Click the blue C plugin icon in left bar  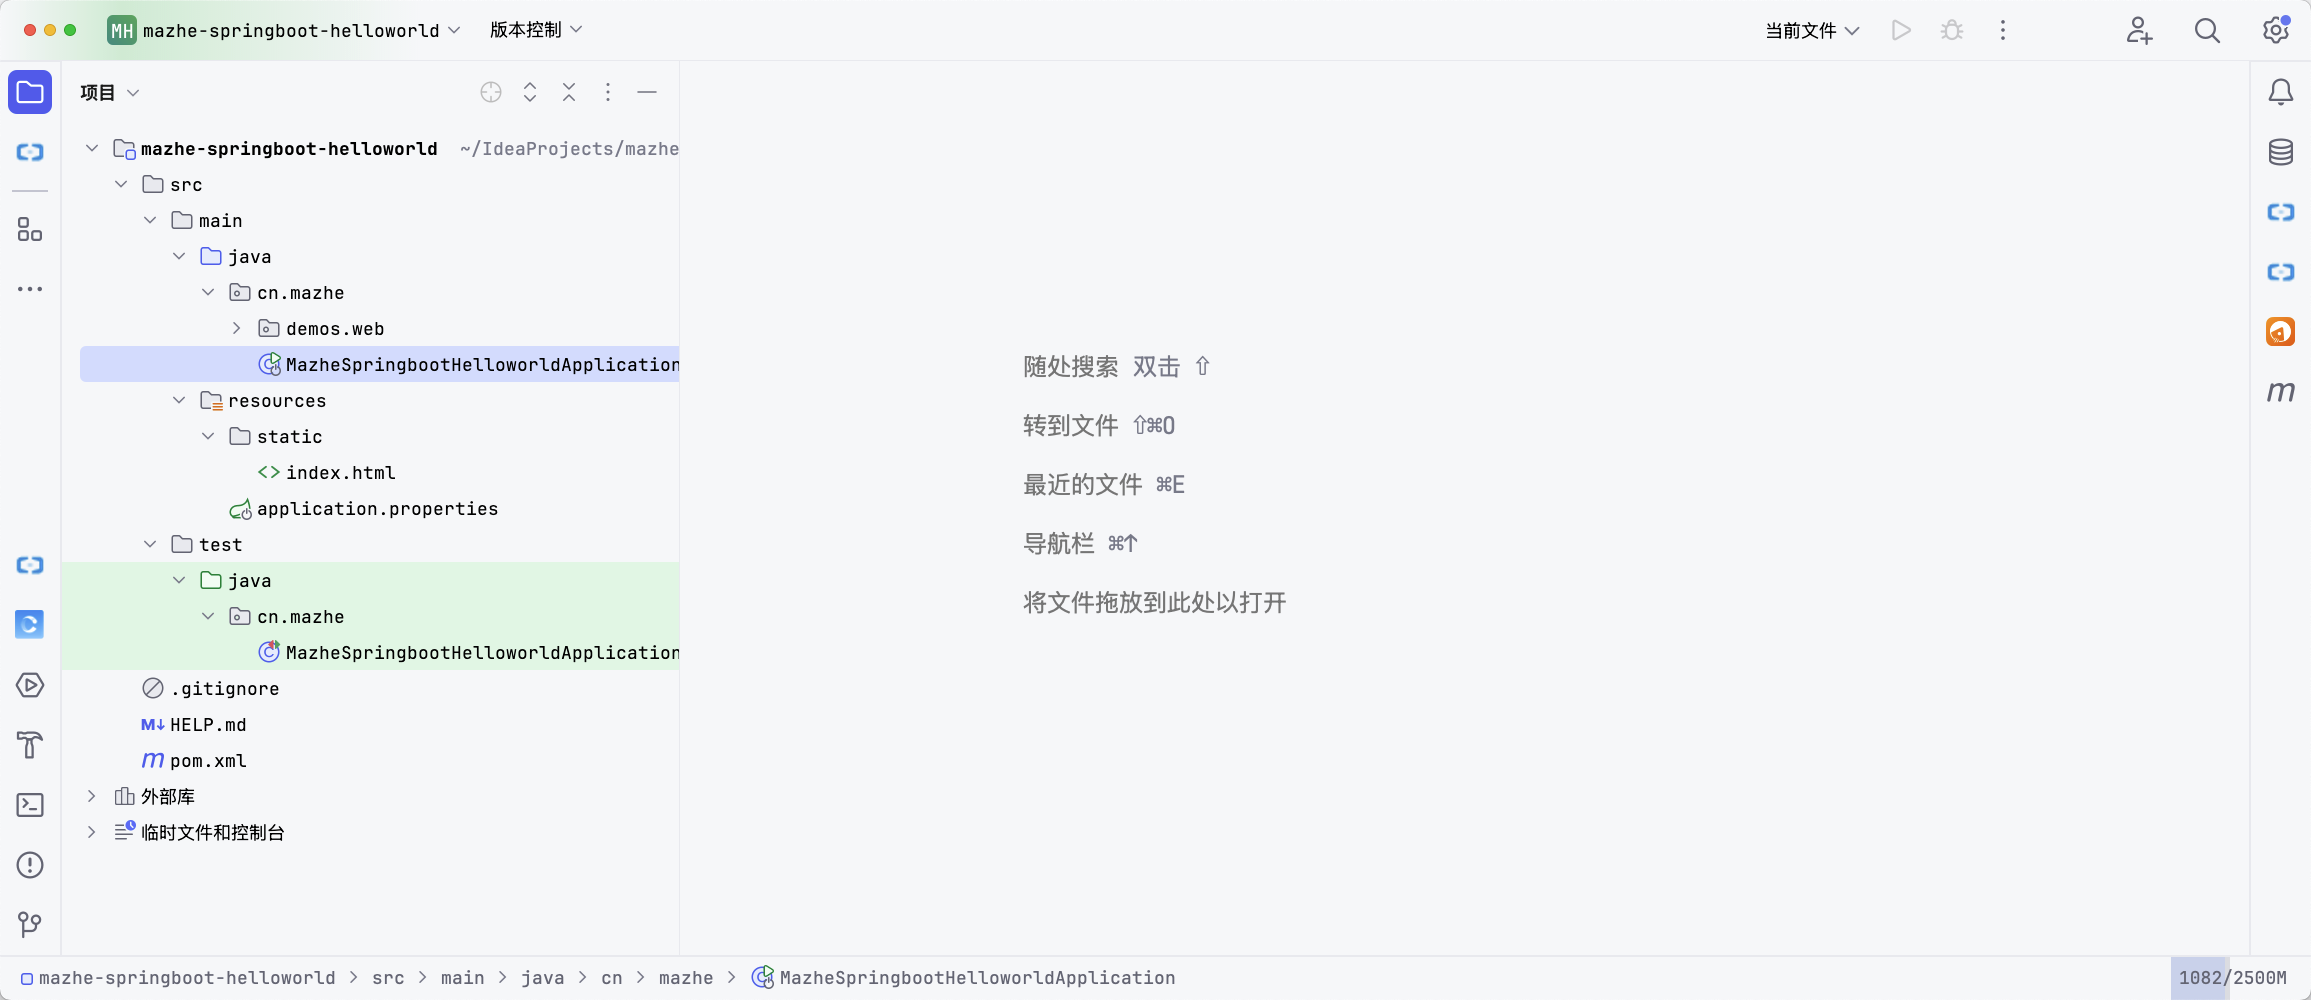click(30, 625)
